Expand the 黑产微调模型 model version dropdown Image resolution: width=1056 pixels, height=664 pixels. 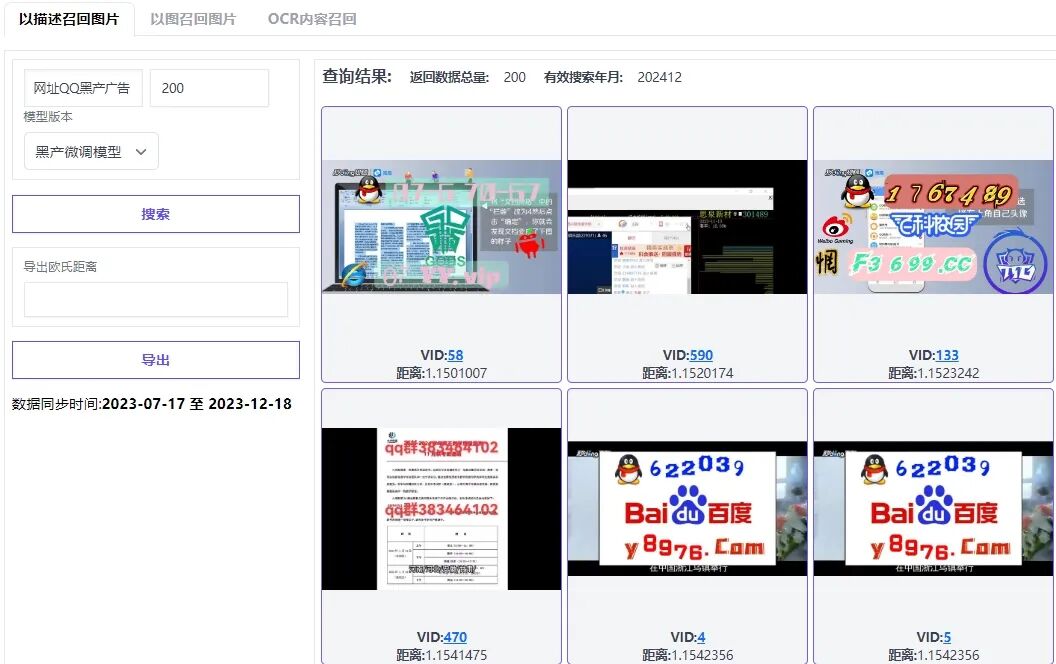[92, 152]
